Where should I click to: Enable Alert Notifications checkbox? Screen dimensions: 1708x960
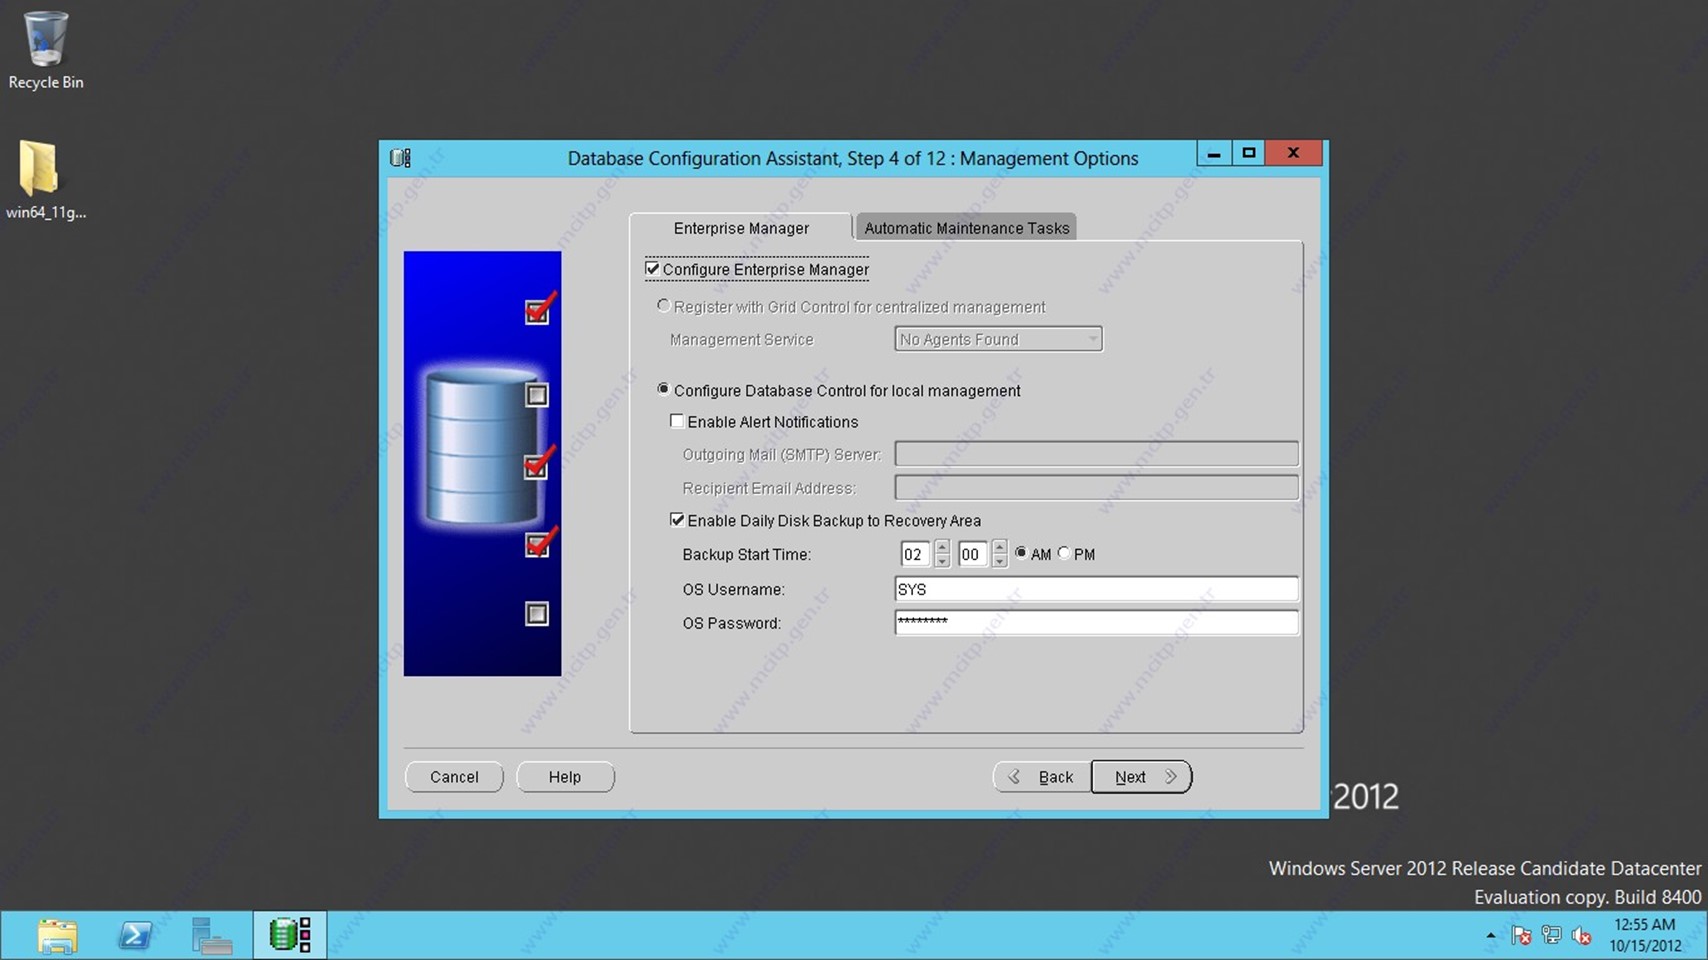point(677,421)
